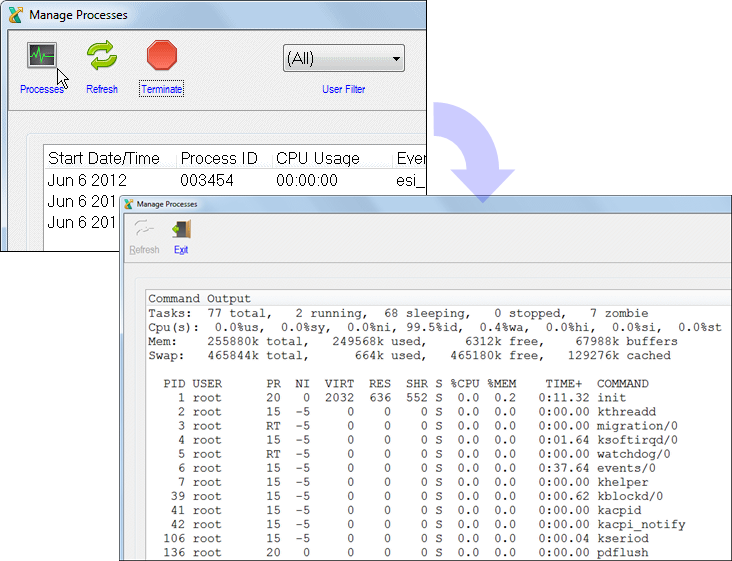Image resolution: width=732 pixels, height=561 pixels.
Task: Click the User Filter label
Action: [344, 89]
